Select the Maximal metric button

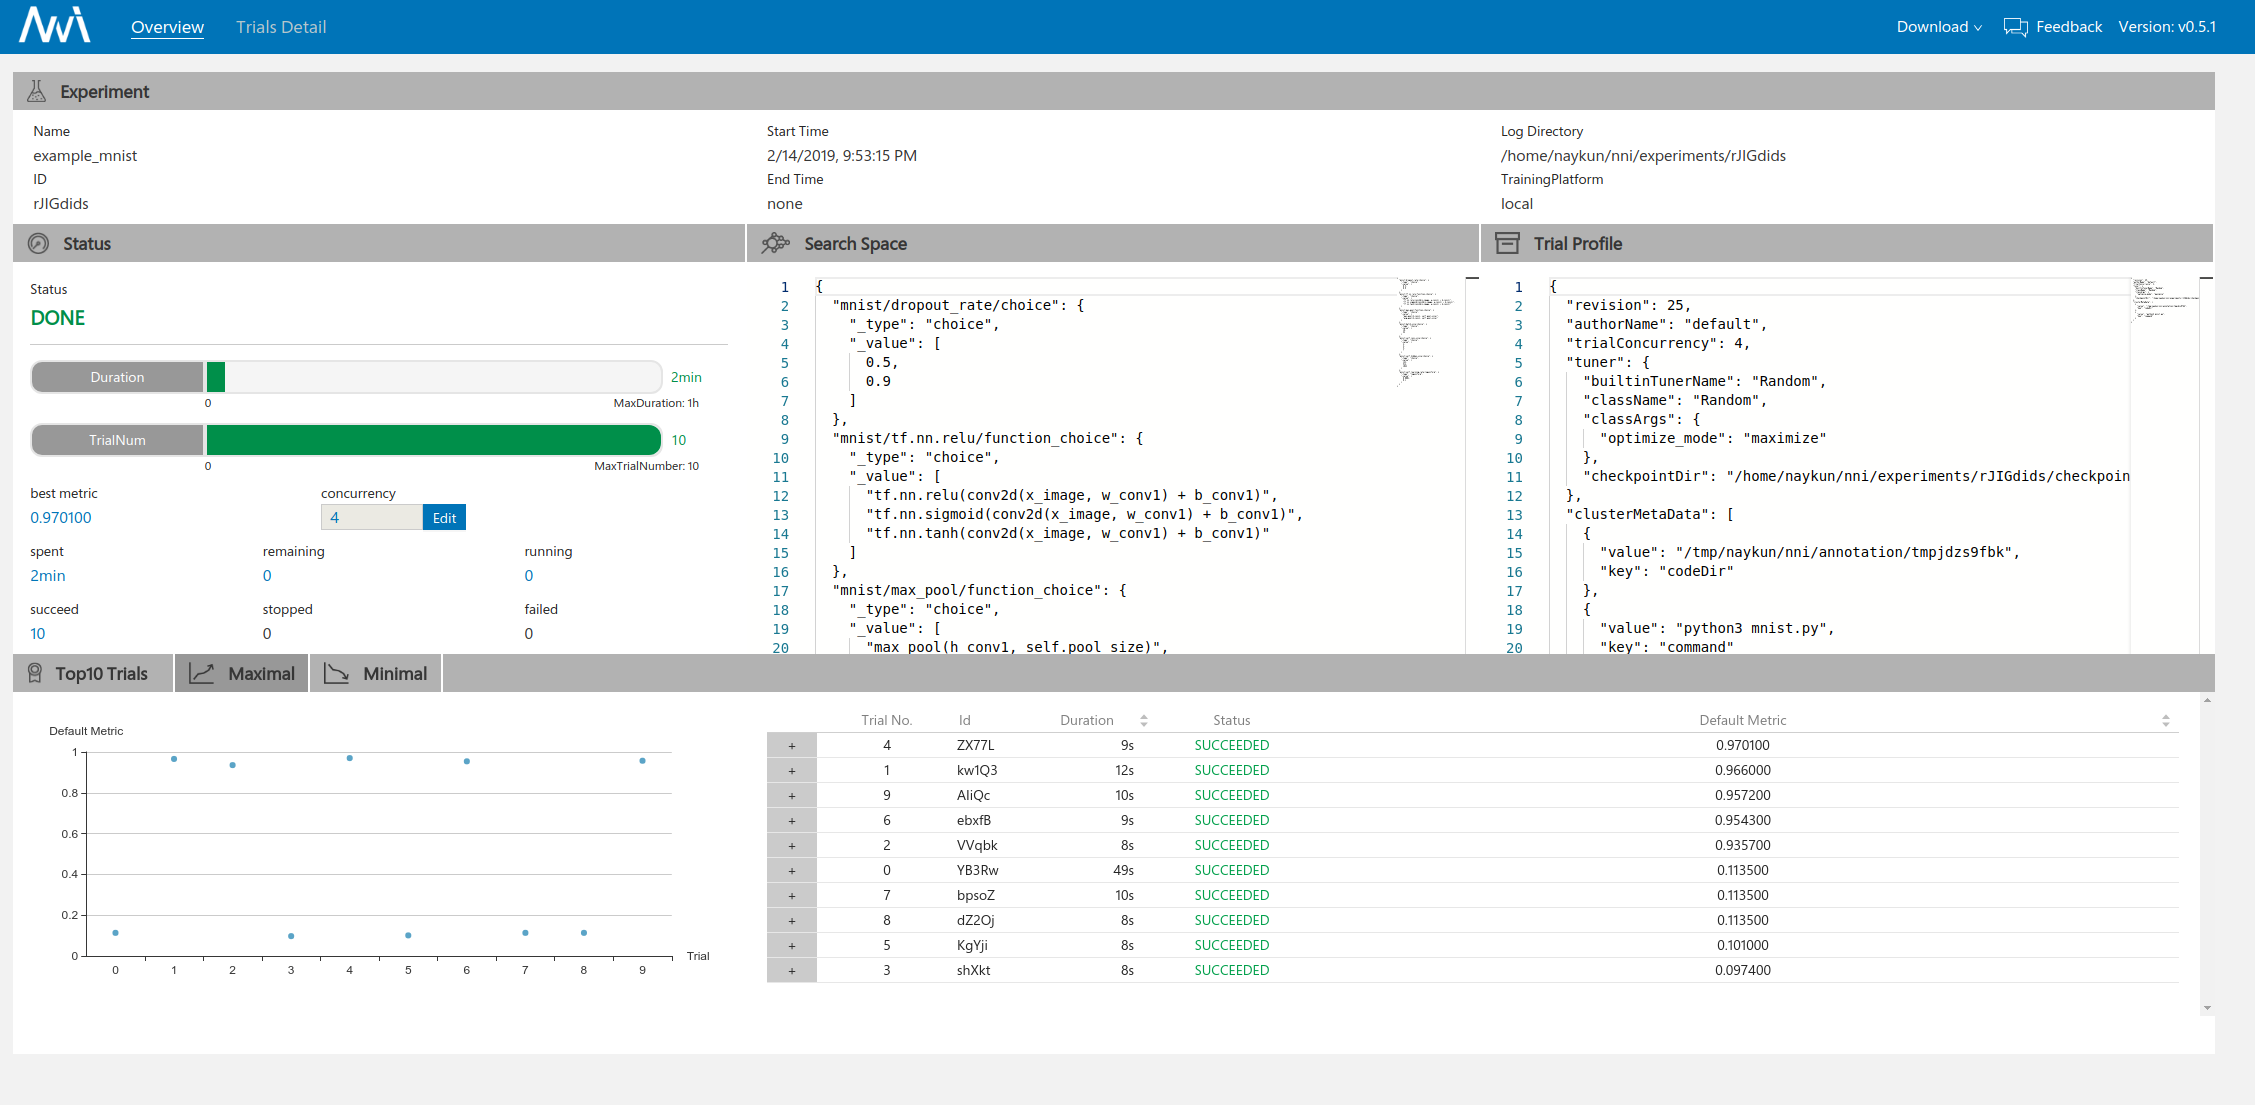pos(242,673)
